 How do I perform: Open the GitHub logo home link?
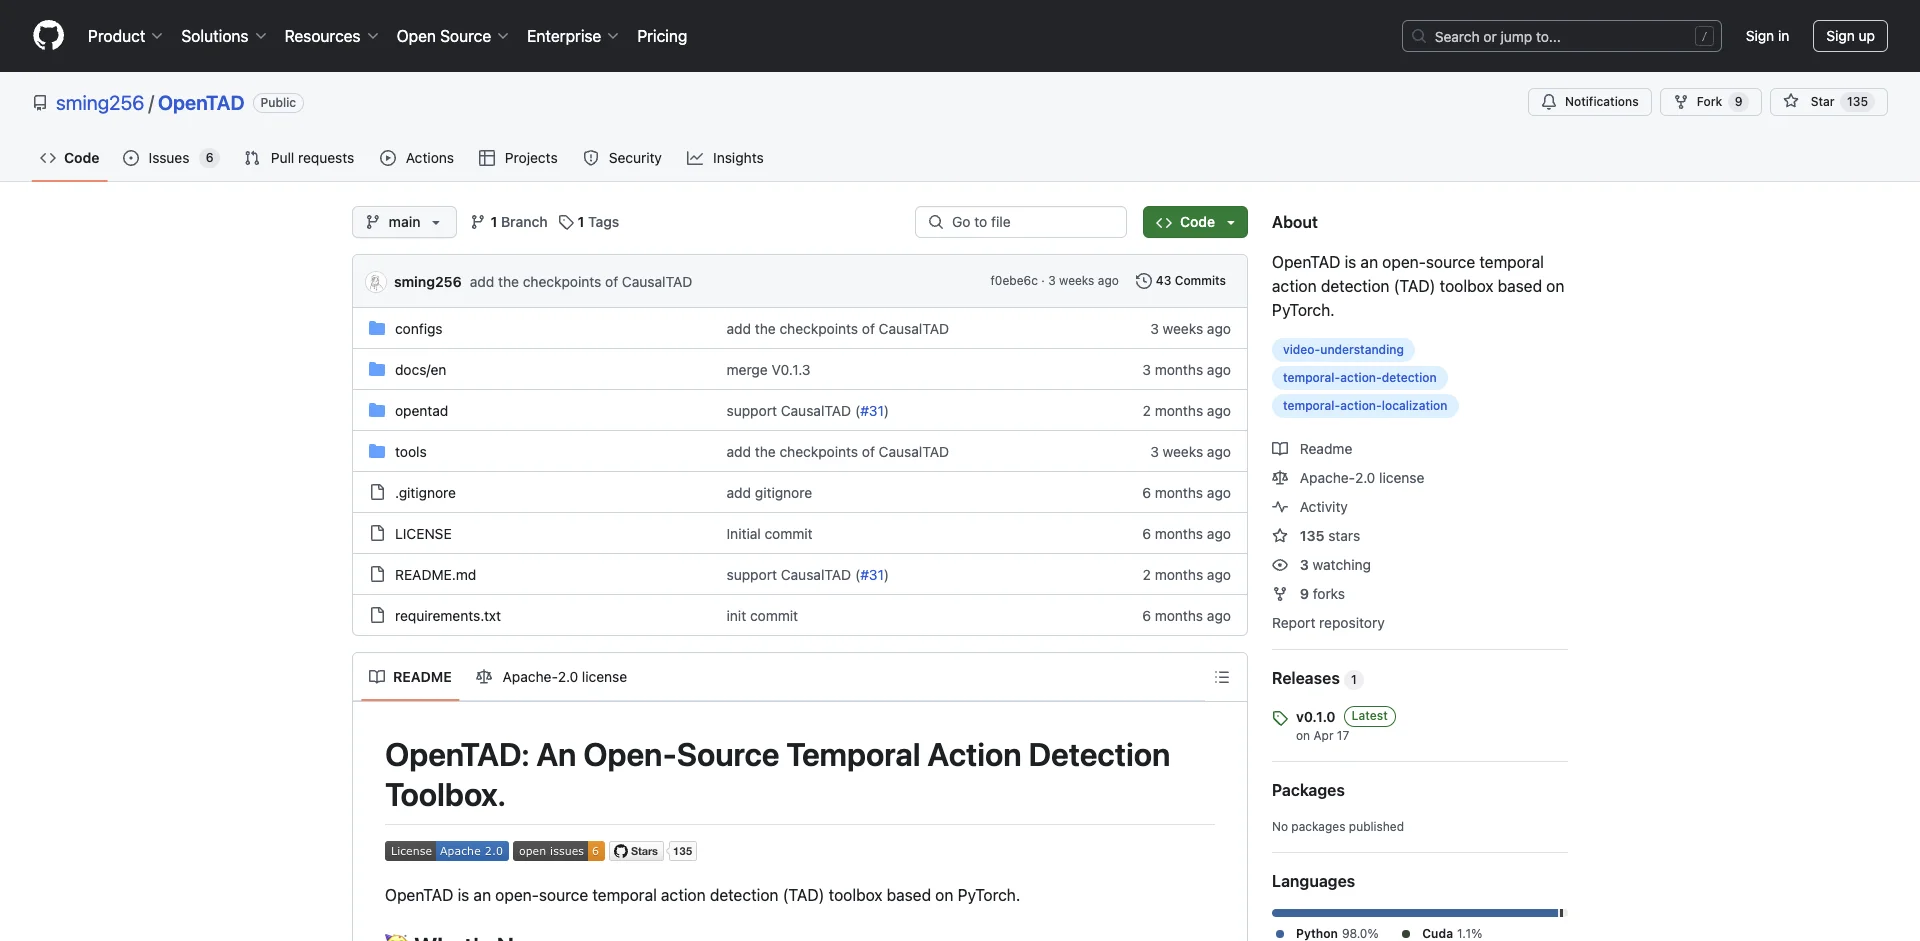(48, 36)
